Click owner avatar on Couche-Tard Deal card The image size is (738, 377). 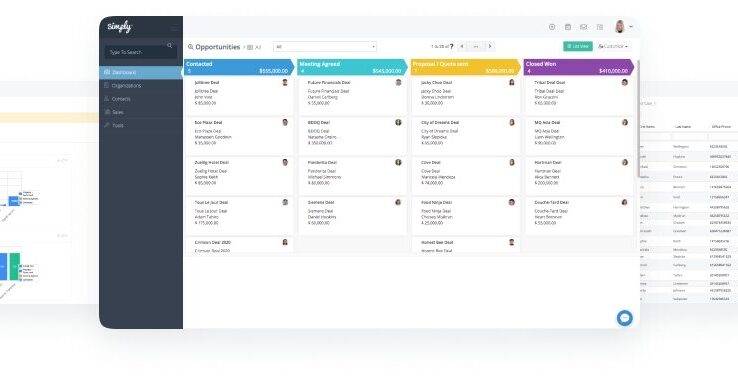[625, 202]
